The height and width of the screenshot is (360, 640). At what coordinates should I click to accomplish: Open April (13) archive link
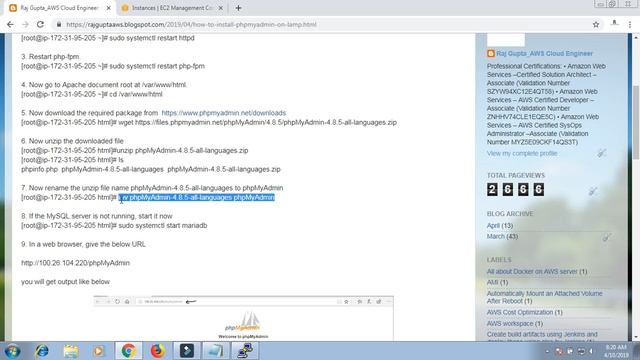click(500, 226)
